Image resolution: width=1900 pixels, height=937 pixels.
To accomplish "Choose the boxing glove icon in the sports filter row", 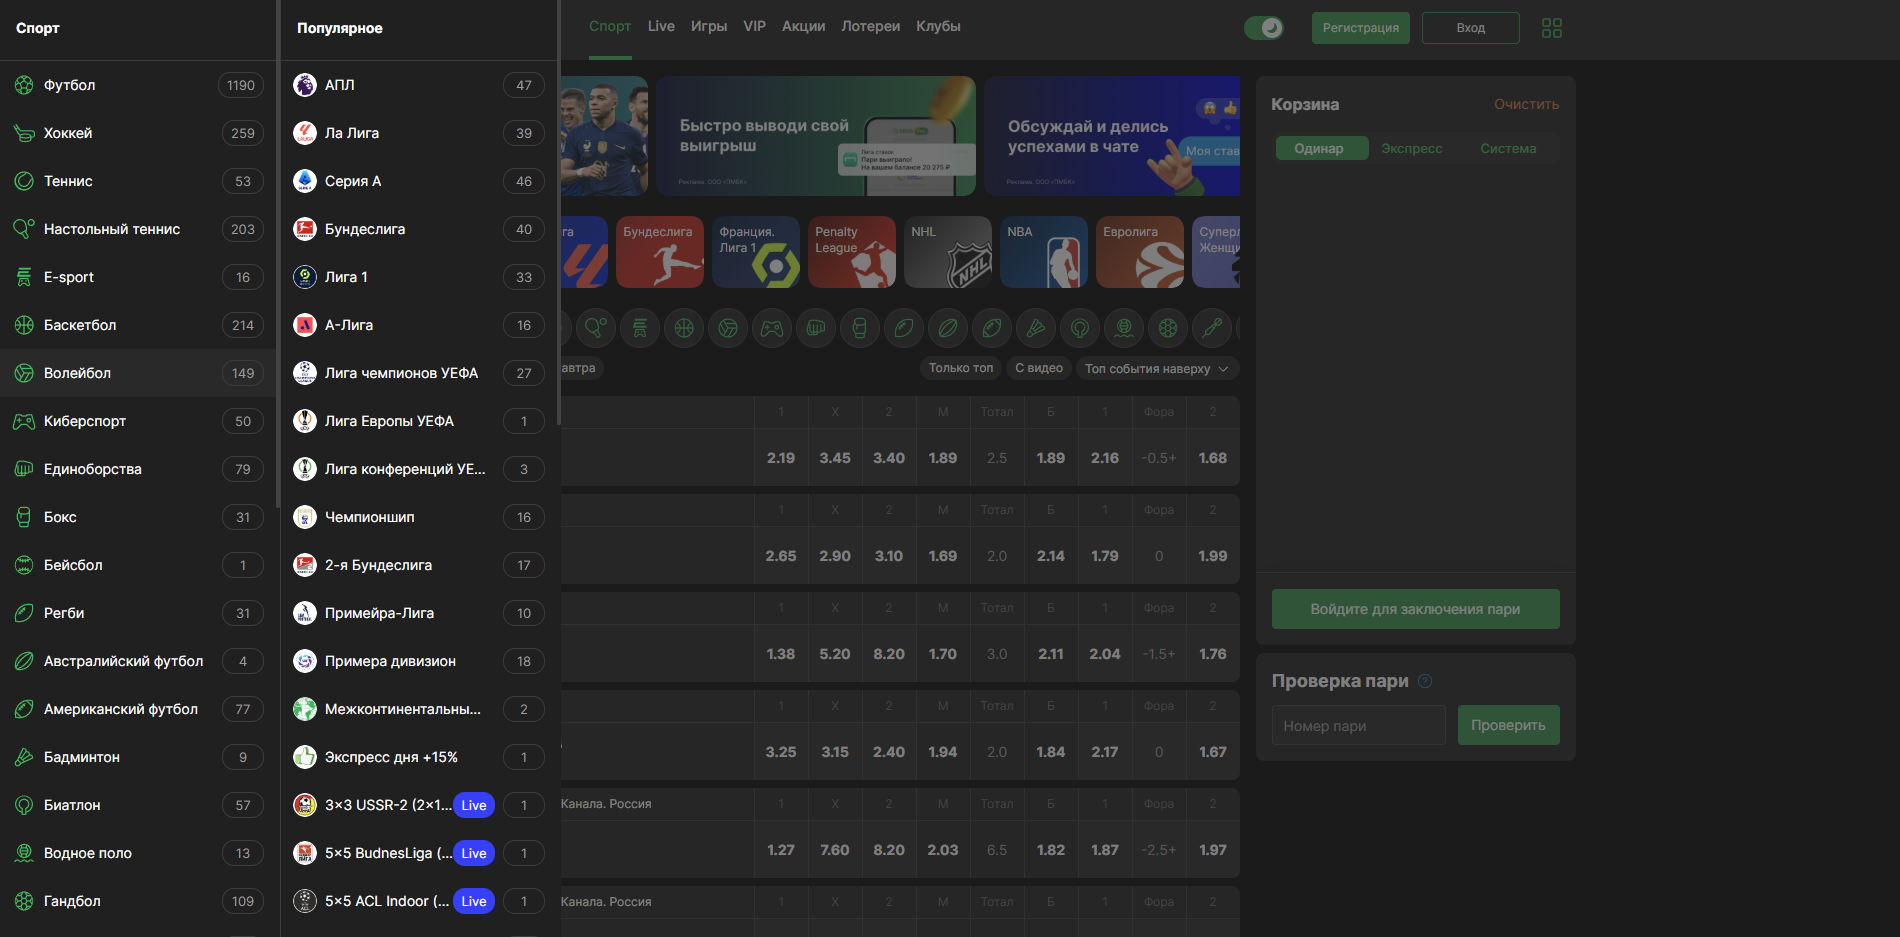I will 860,328.
